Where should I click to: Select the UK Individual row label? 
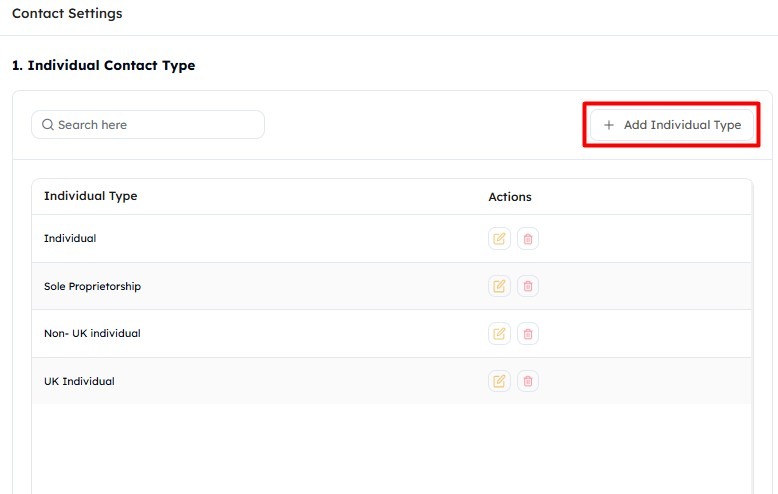79,381
